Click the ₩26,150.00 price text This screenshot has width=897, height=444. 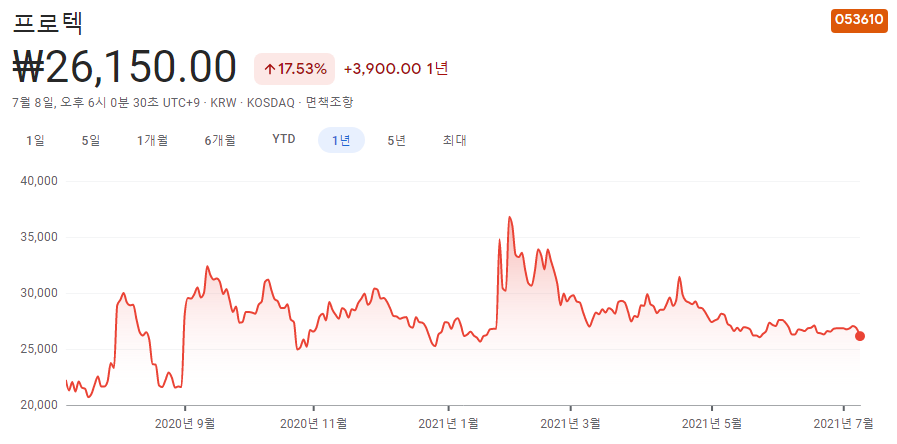[x=124, y=67]
